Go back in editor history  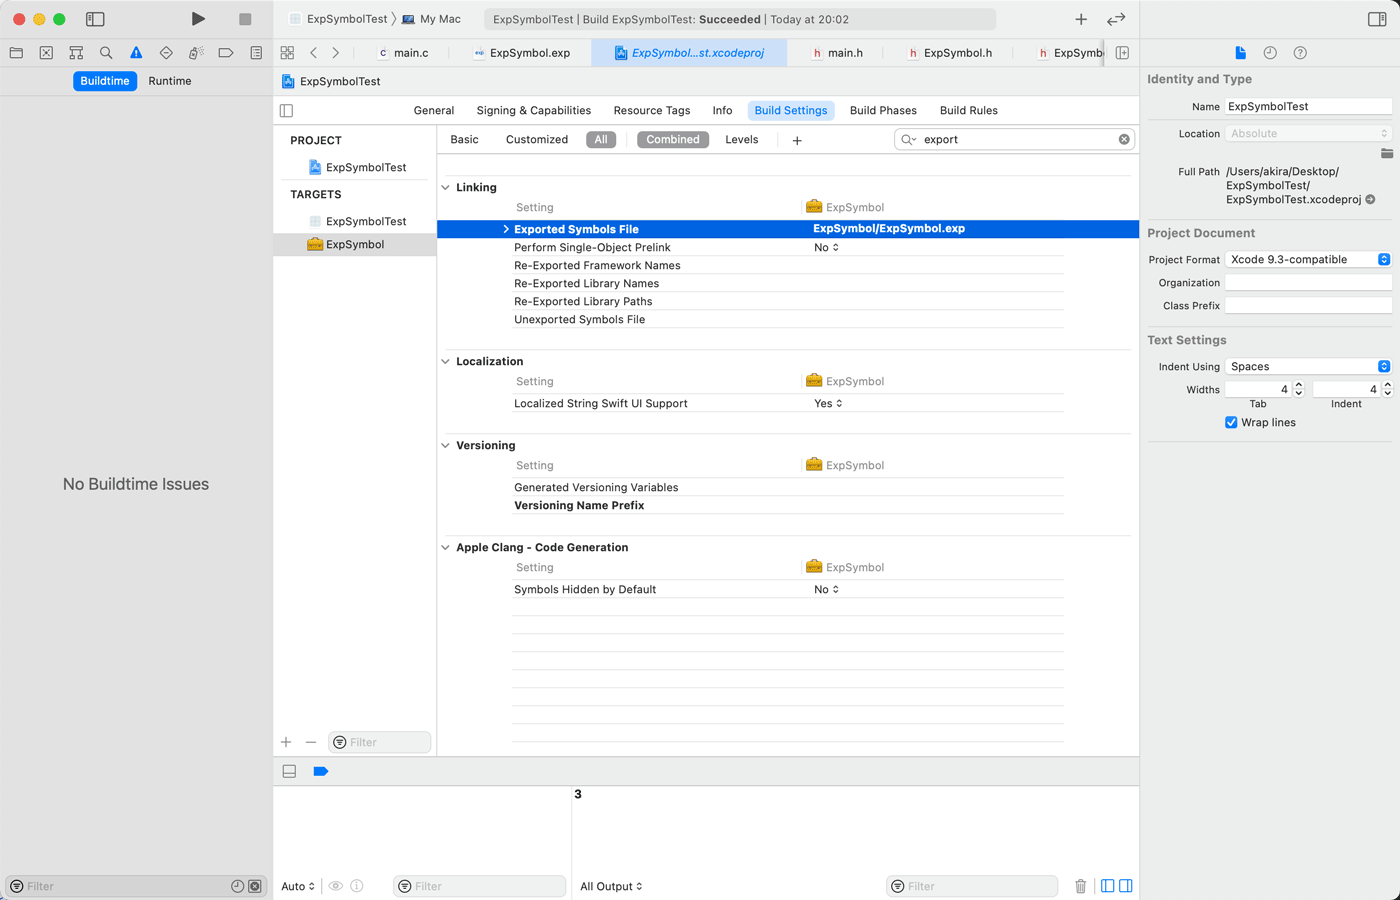pos(313,53)
